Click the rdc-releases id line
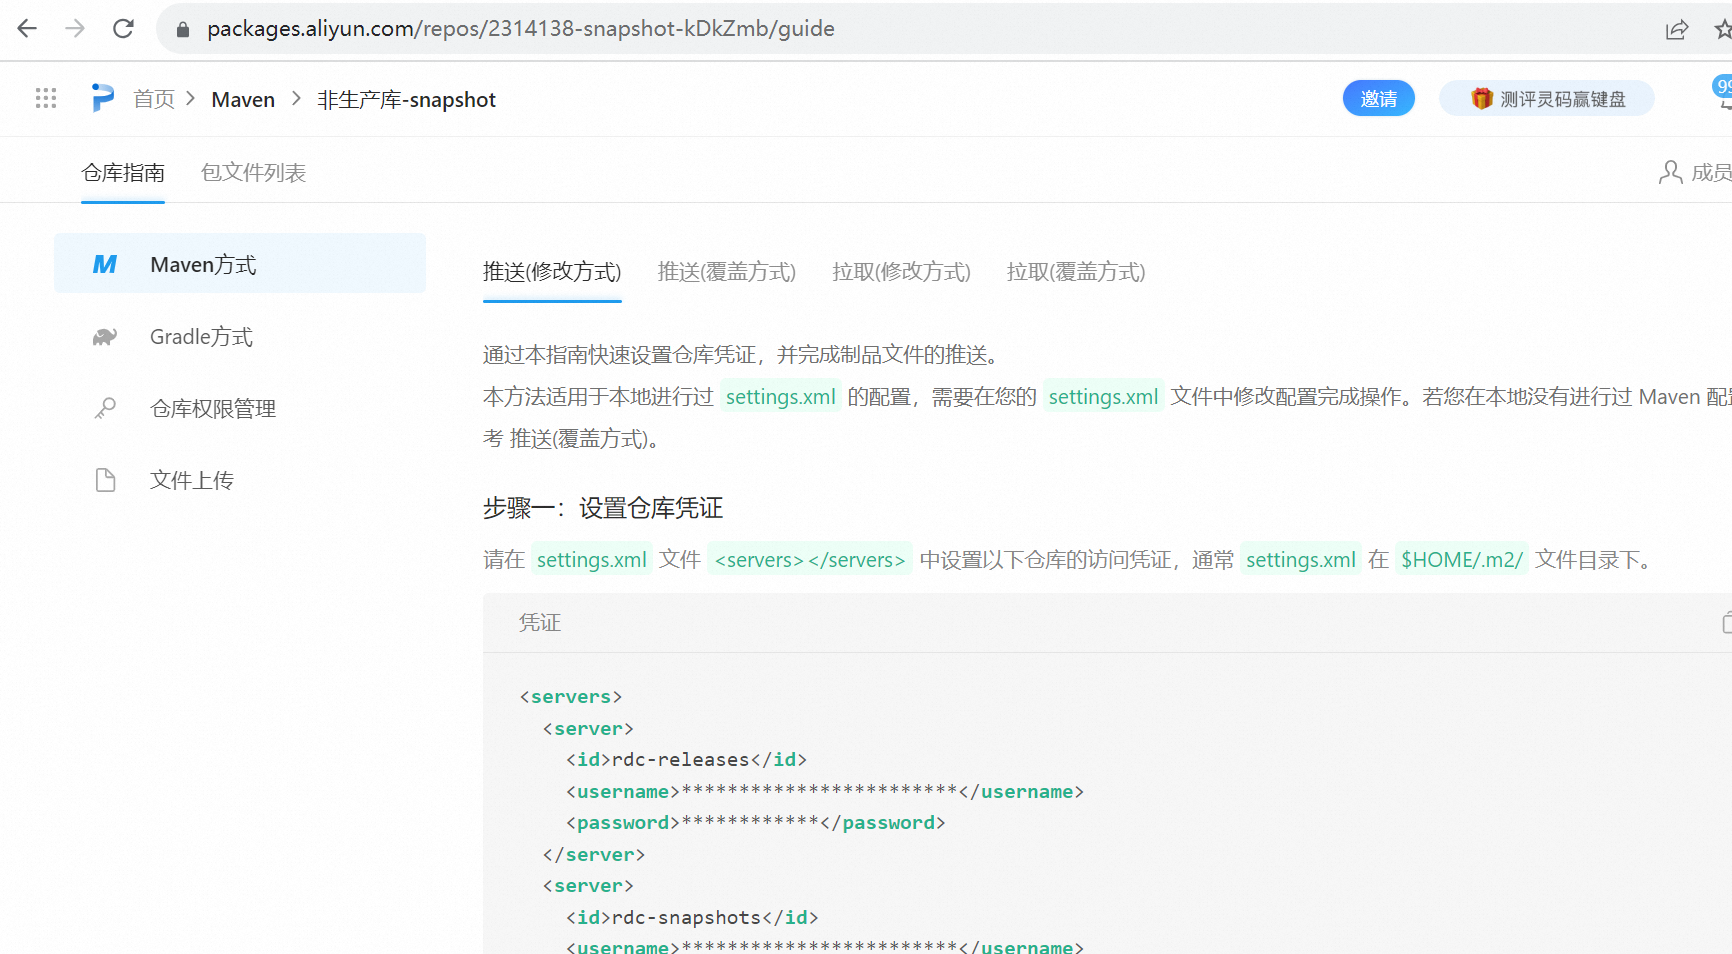The image size is (1732, 954). click(x=687, y=760)
